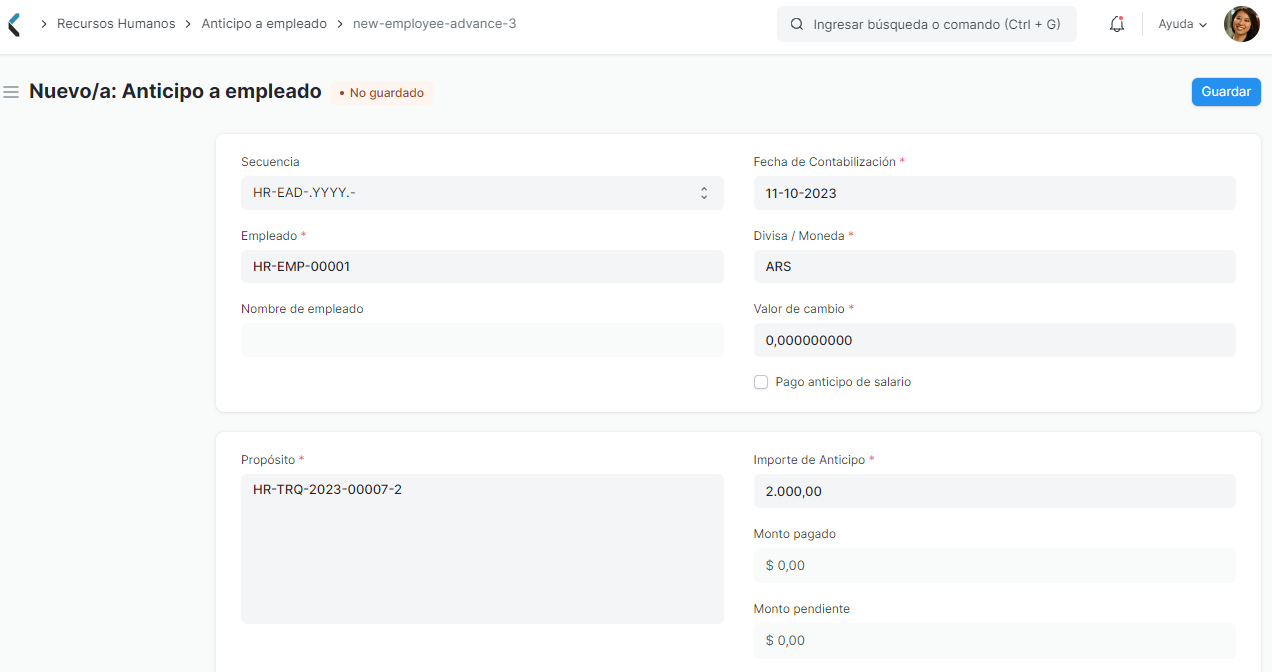Click the Empleado field HR-EMP-00001
1272x672 pixels.
pyautogui.click(x=482, y=267)
